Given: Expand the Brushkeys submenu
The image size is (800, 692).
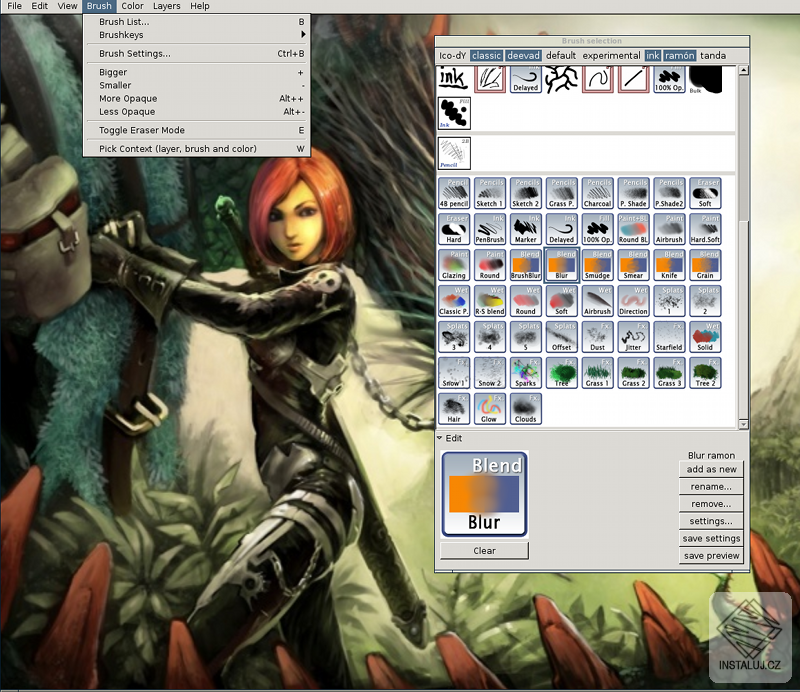Looking at the screenshot, I should click(x=196, y=35).
